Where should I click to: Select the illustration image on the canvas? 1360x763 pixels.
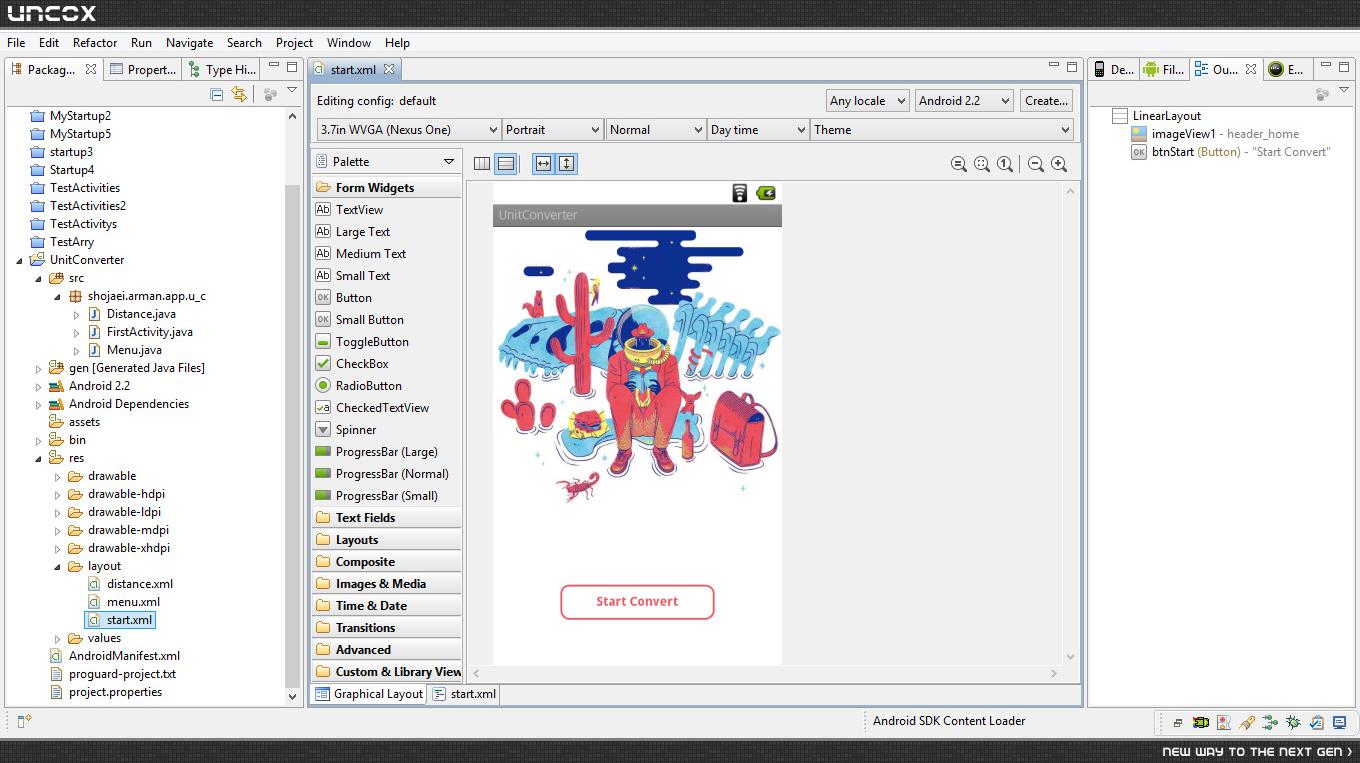[x=637, y=364]
